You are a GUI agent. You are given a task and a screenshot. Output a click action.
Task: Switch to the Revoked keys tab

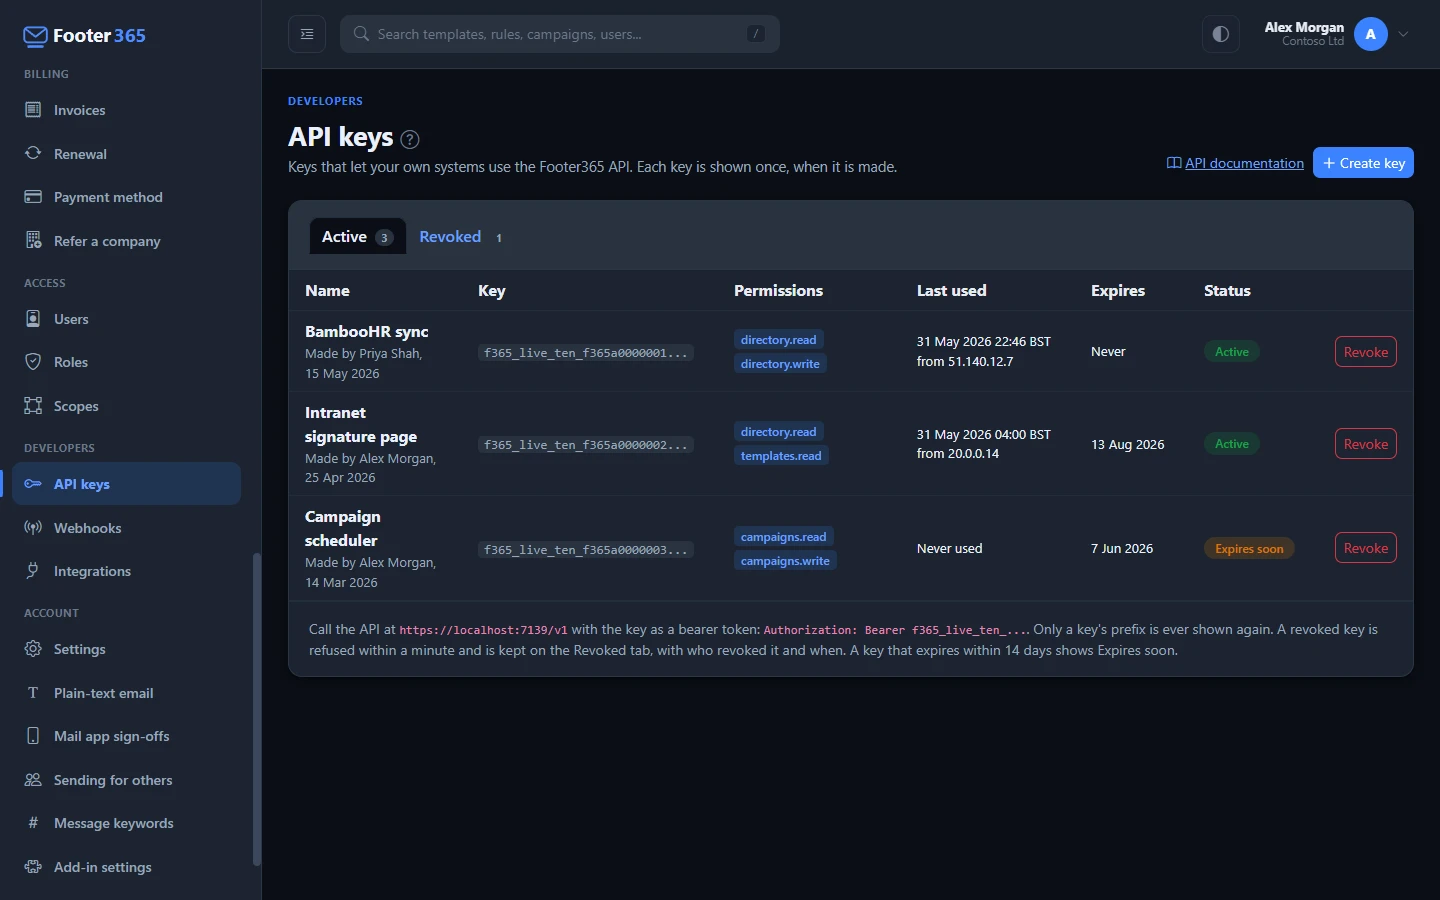[462, 237]
